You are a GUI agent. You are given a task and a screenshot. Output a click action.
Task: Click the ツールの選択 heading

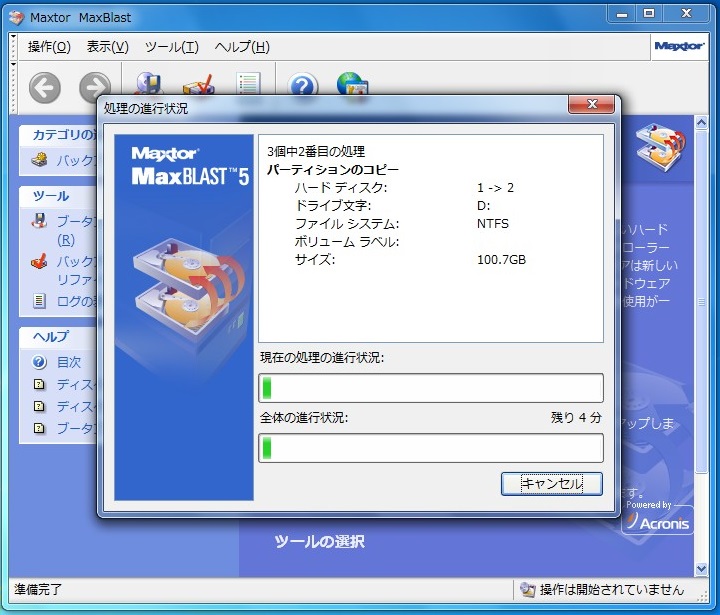coord(320,542)
